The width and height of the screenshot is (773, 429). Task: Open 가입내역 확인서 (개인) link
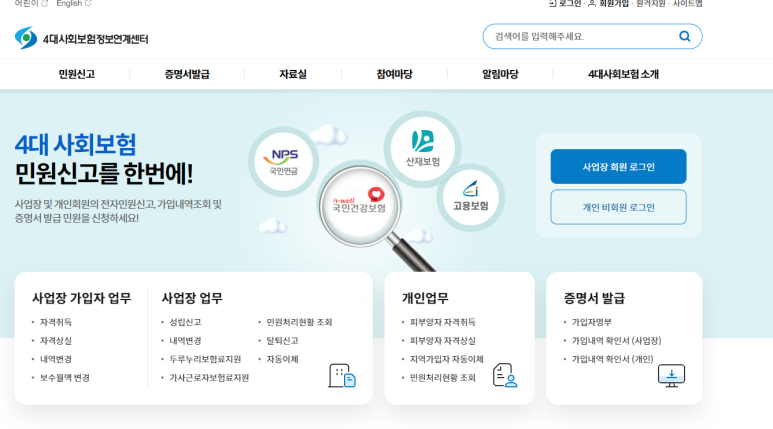click(x=612, y=359)
